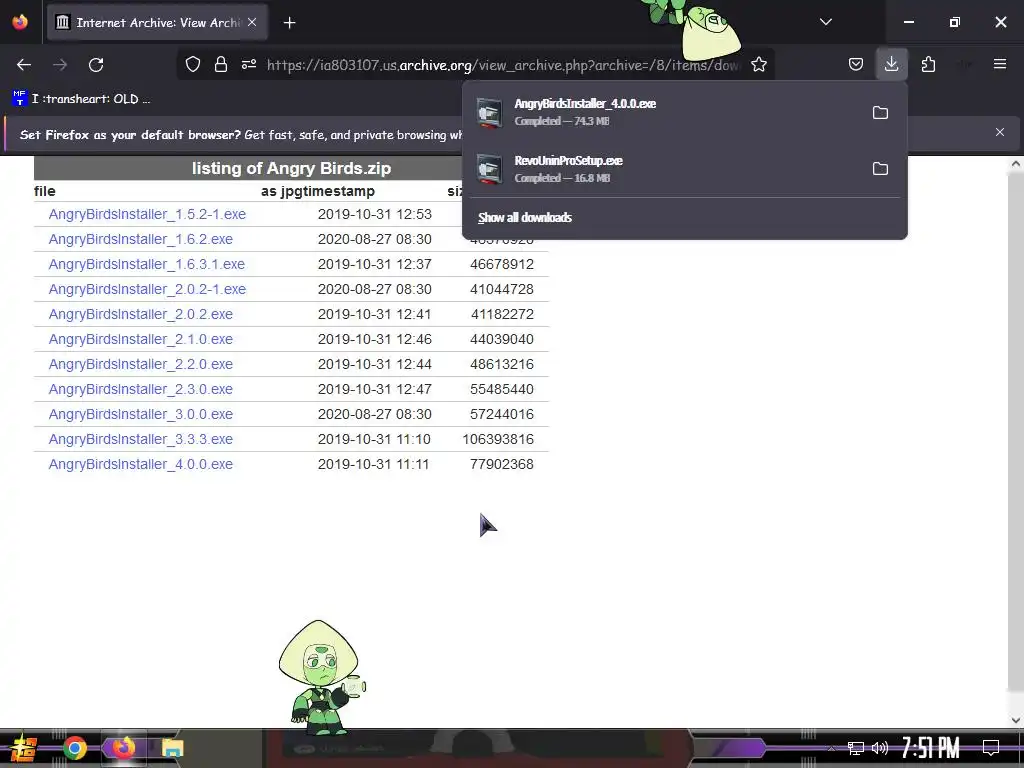Open downloaded RevoUninProSetup.exe entry

click(666, 168)
